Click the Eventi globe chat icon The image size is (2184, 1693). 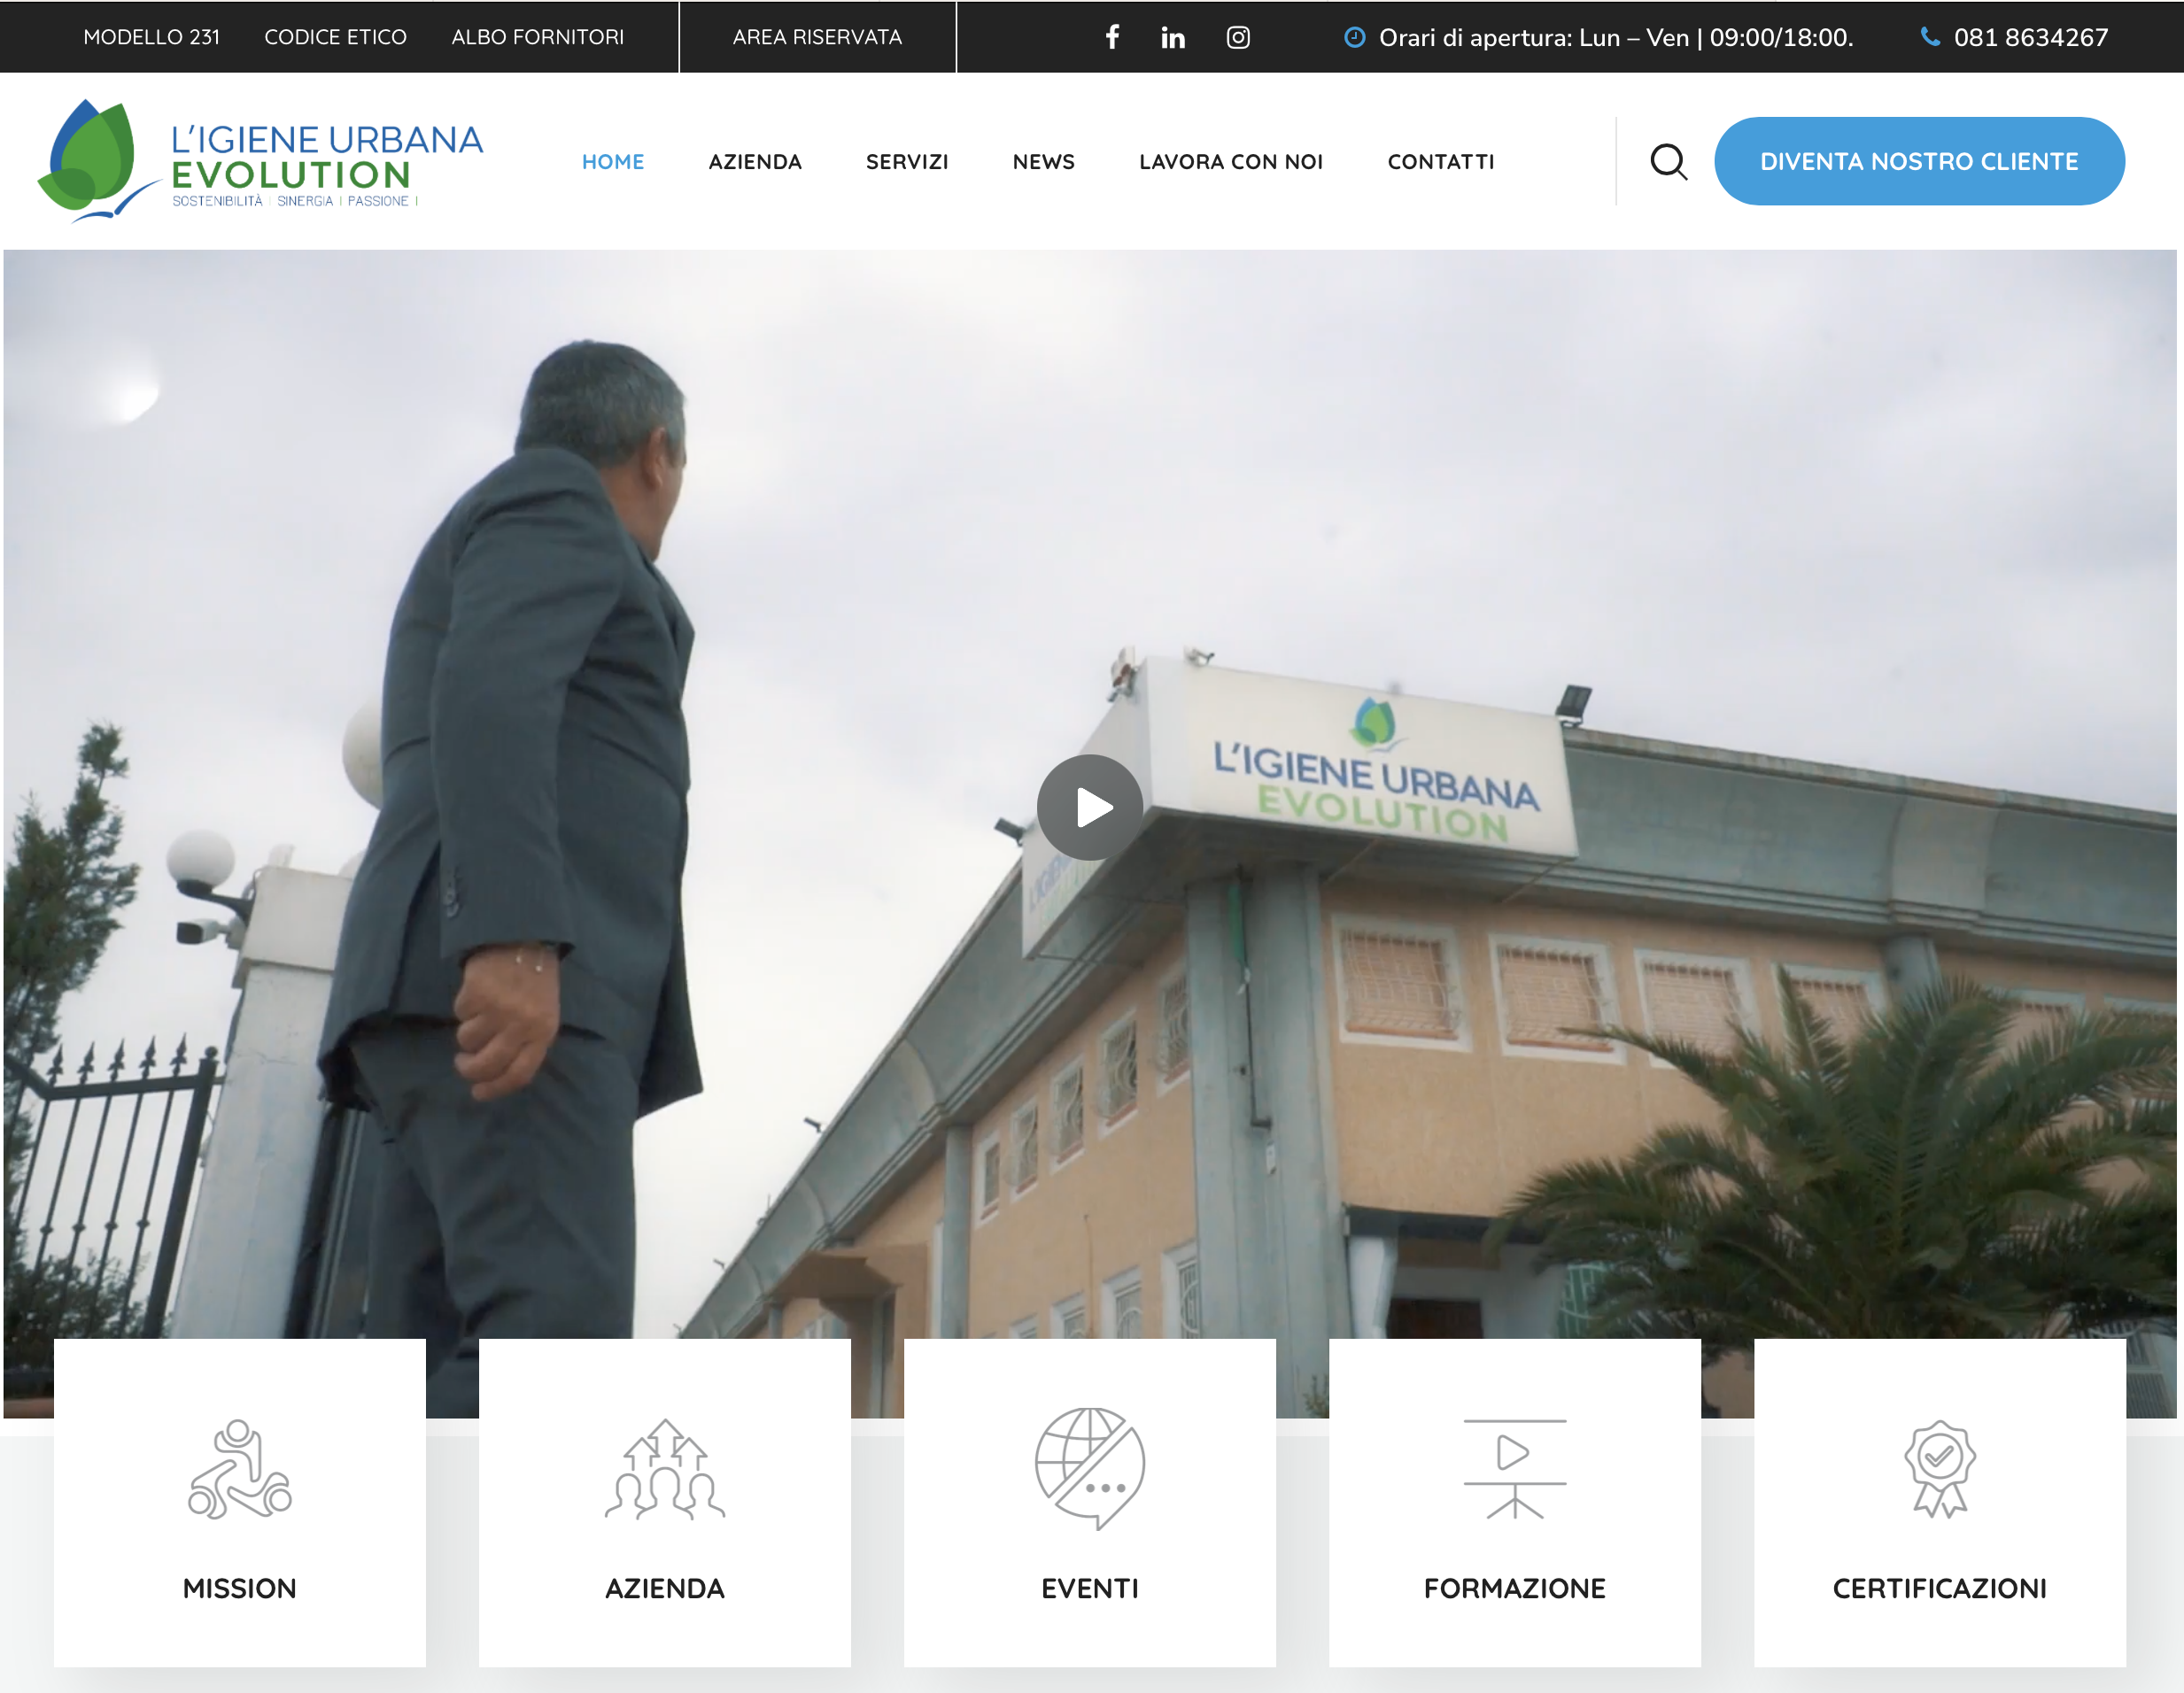point(1090,1468)
